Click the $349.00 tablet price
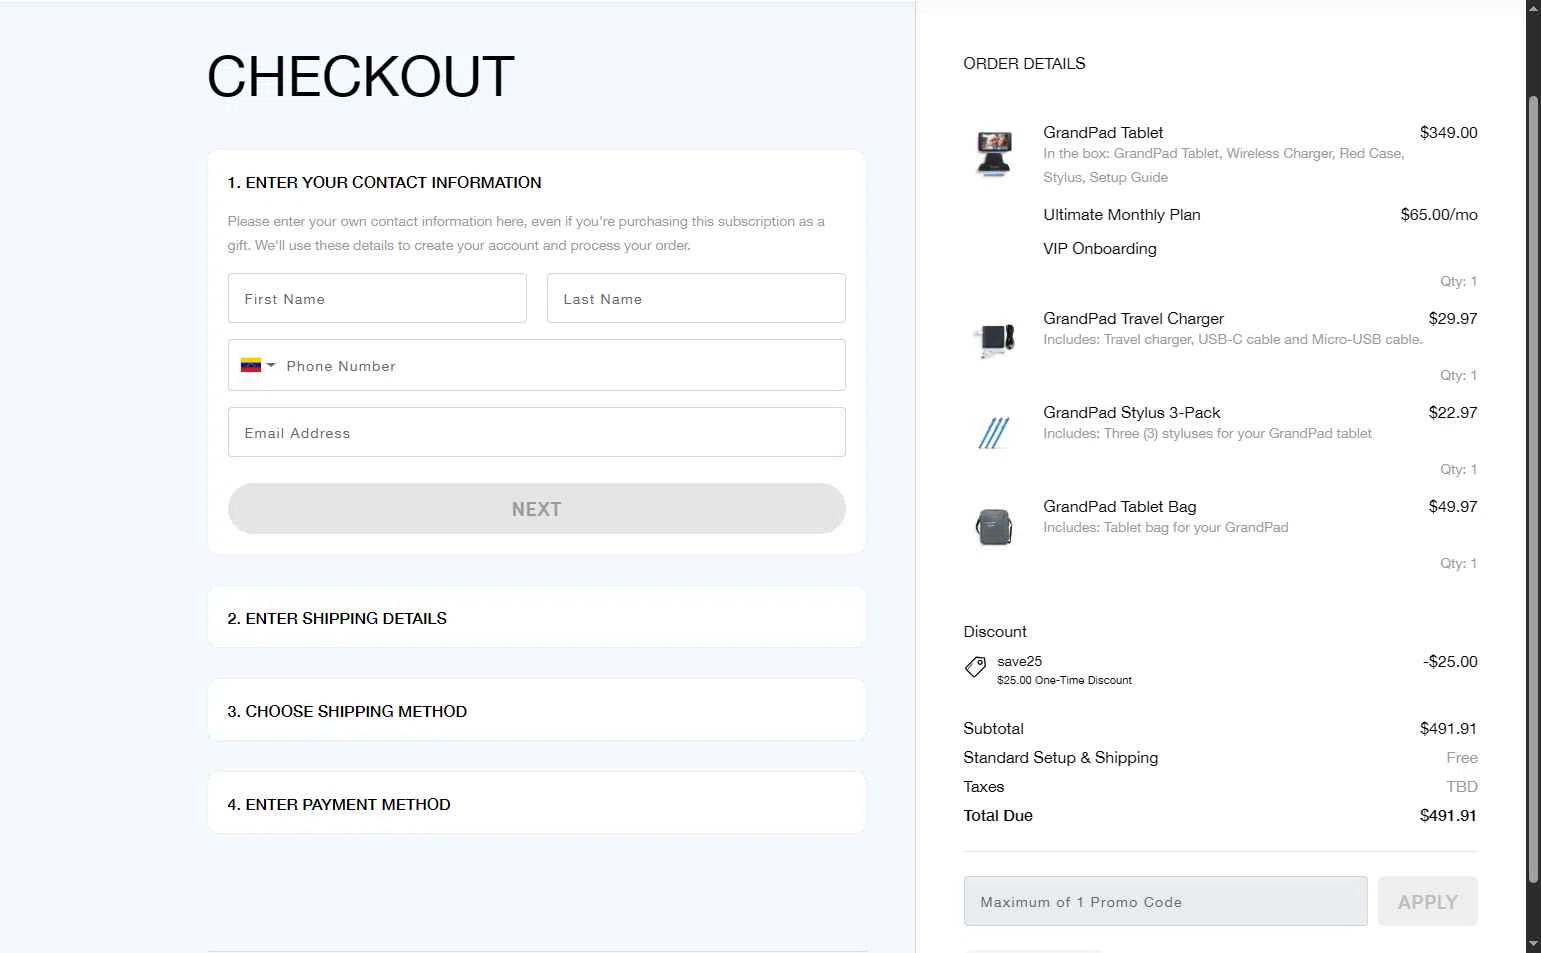The width and height of the screenshot is (1541, 953). [1449, 132]
